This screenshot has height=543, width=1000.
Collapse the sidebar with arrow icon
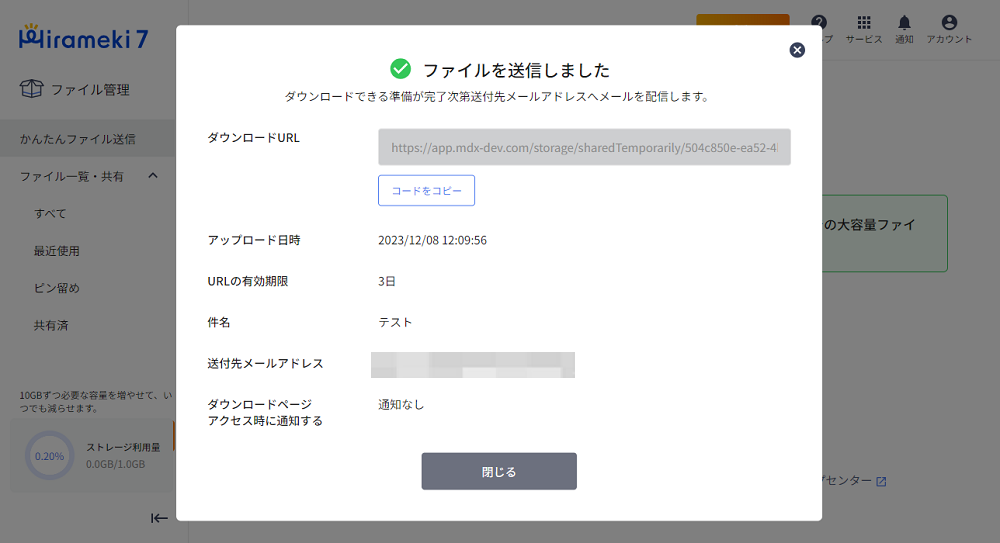coord(159,518)
